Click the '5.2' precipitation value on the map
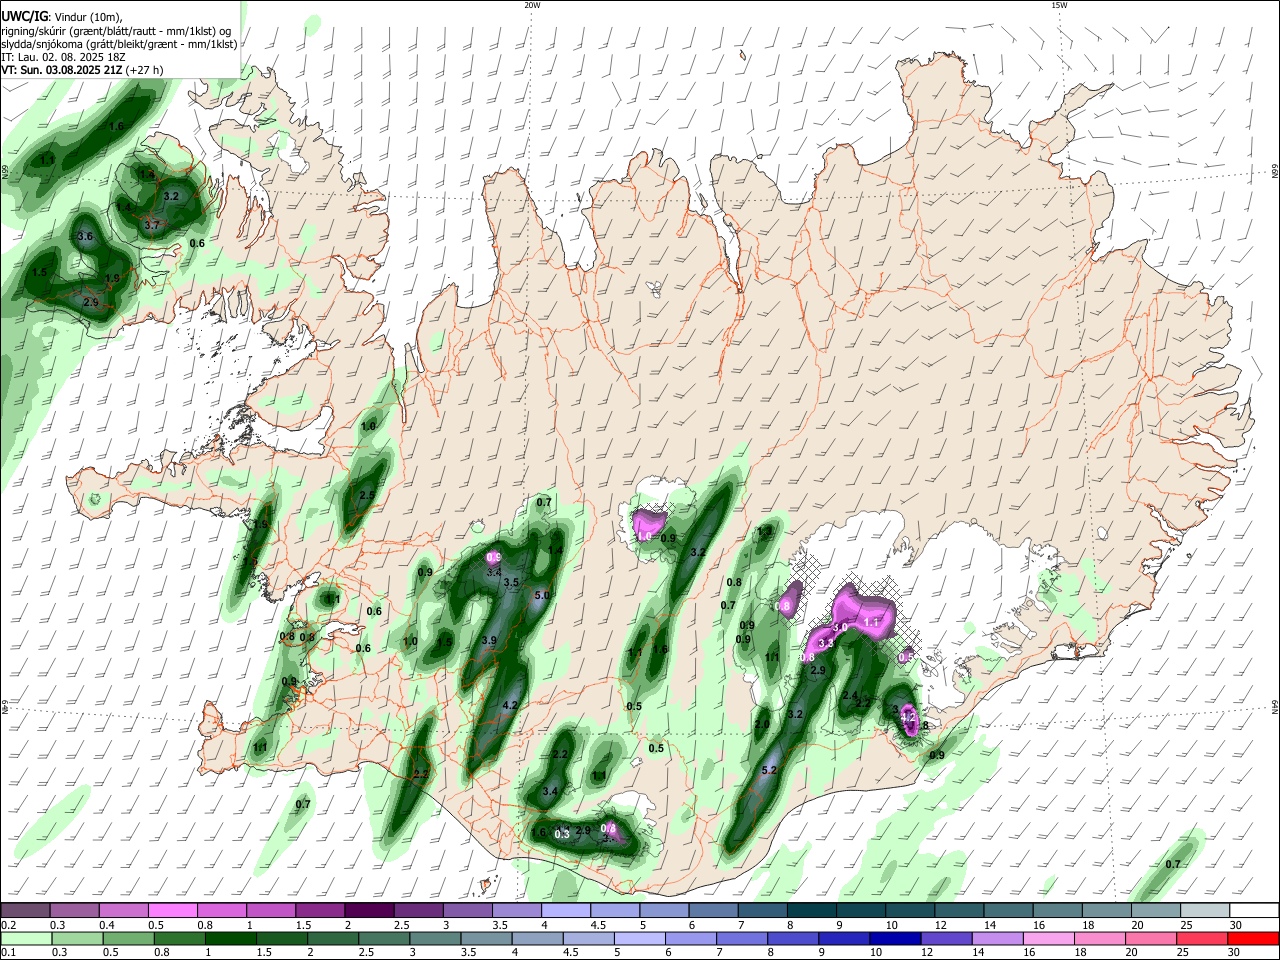The image size is (1280, 960). 769,771
